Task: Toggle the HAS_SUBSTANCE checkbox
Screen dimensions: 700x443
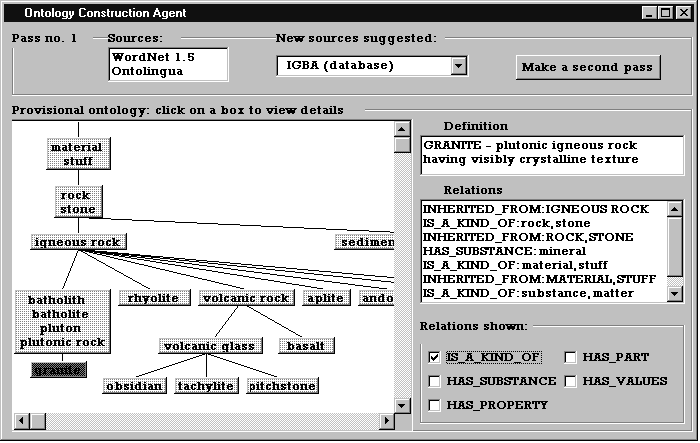Action: pos(434,381)
